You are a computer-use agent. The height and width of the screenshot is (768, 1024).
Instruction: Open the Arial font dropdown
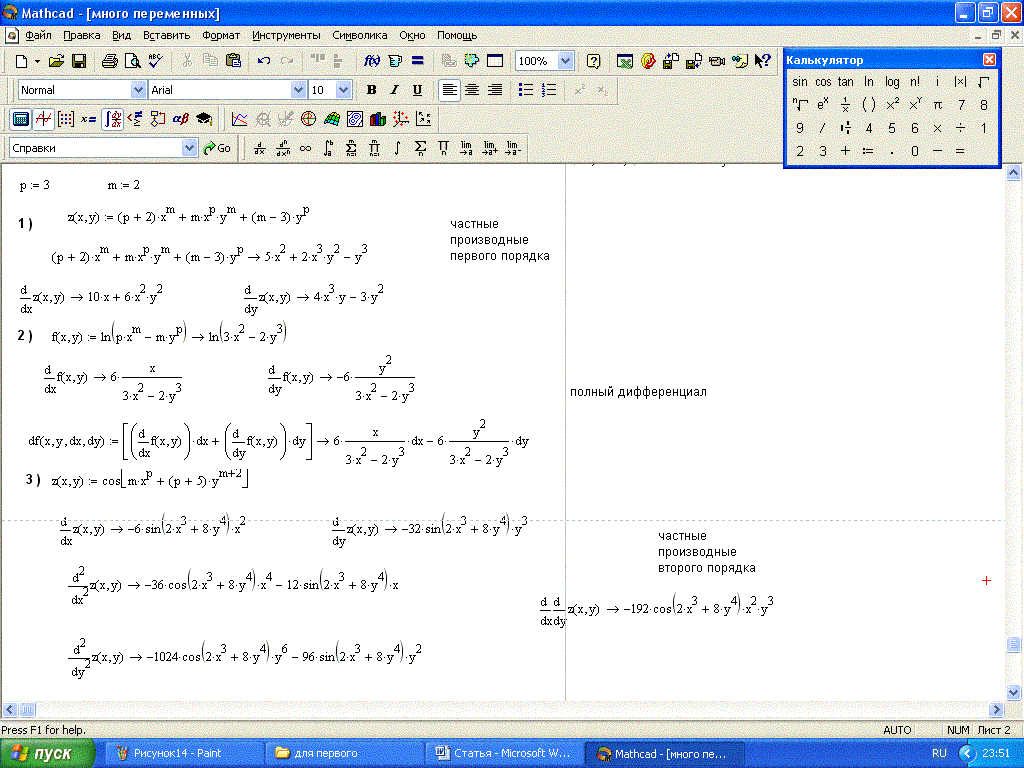(x=297, y=90)
